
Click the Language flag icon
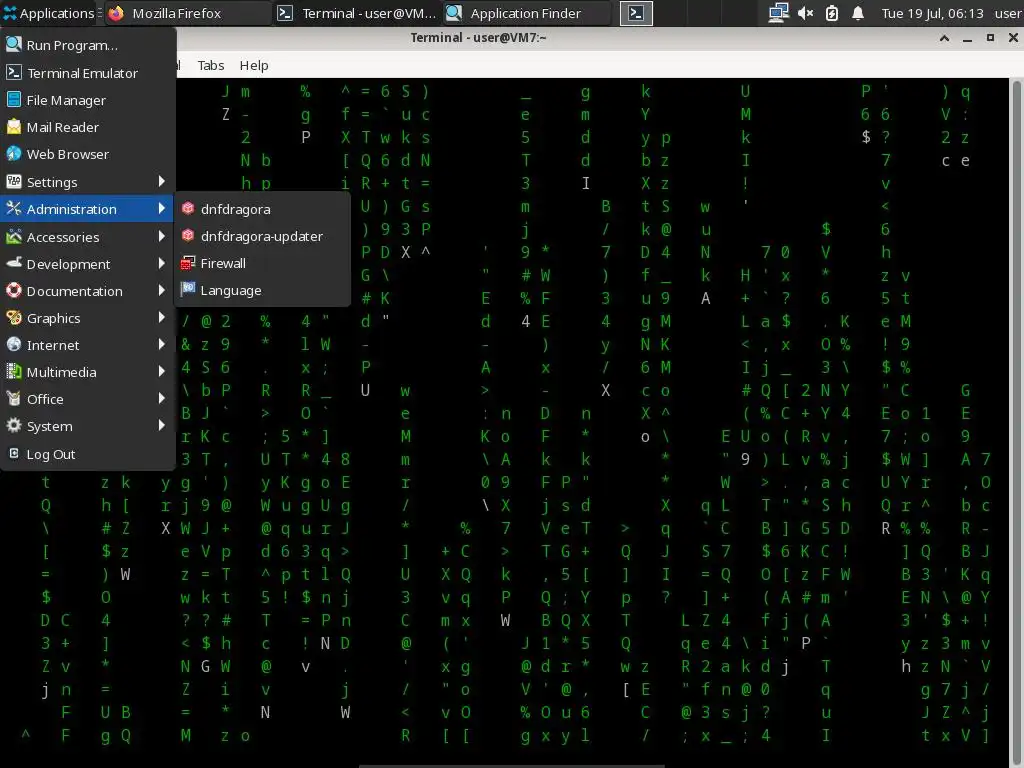tap(188, 289)
